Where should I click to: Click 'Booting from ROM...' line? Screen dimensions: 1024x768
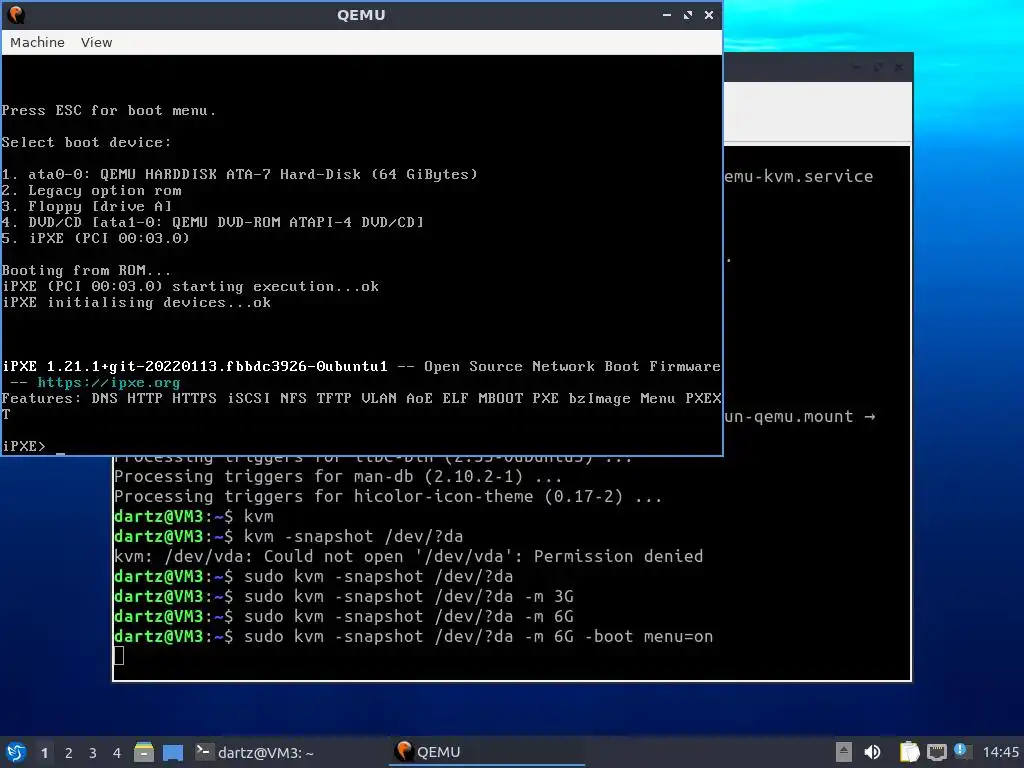86,270
